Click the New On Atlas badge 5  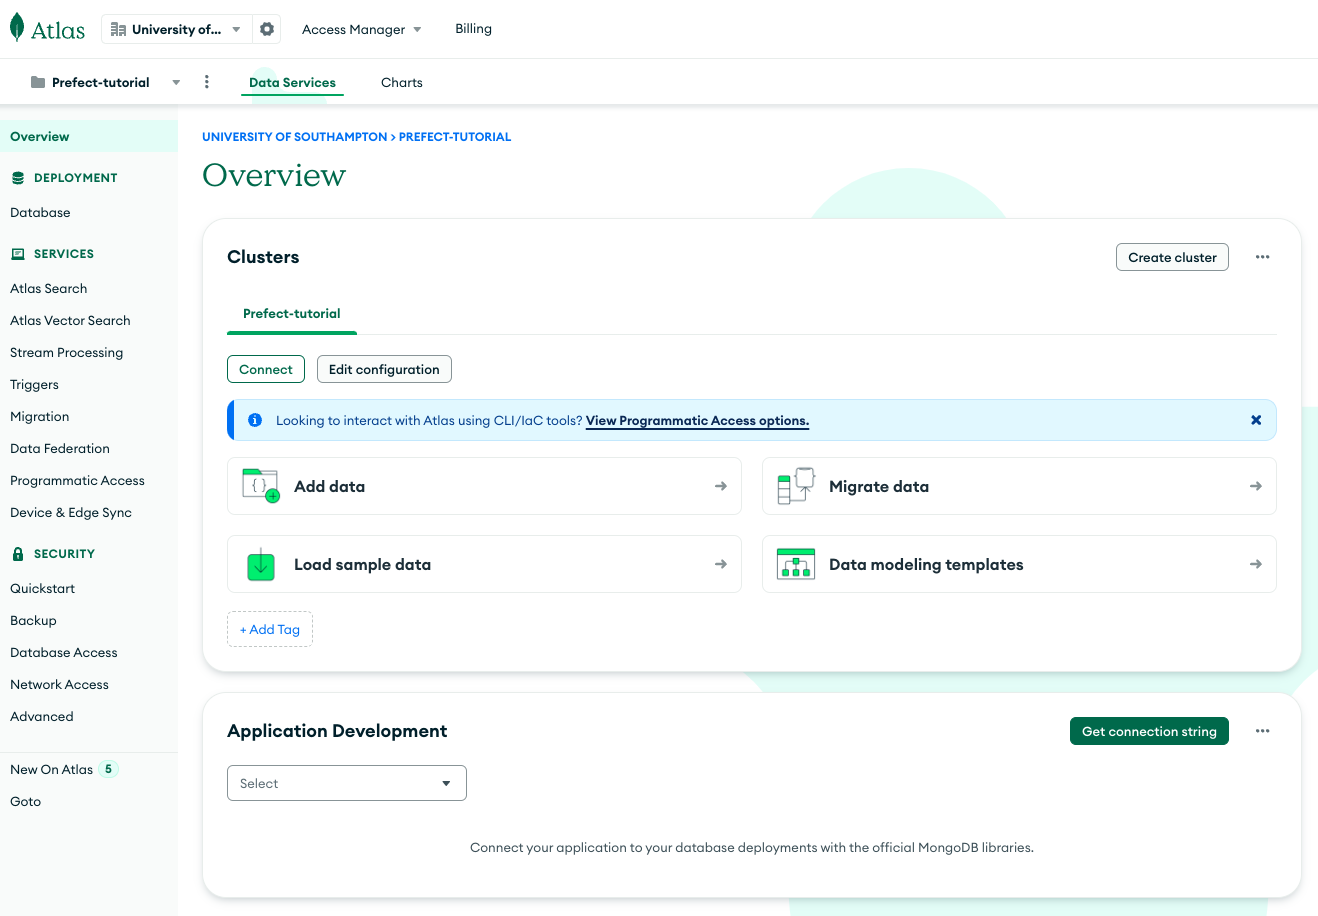pyautogui.click(x=108, y=769)
